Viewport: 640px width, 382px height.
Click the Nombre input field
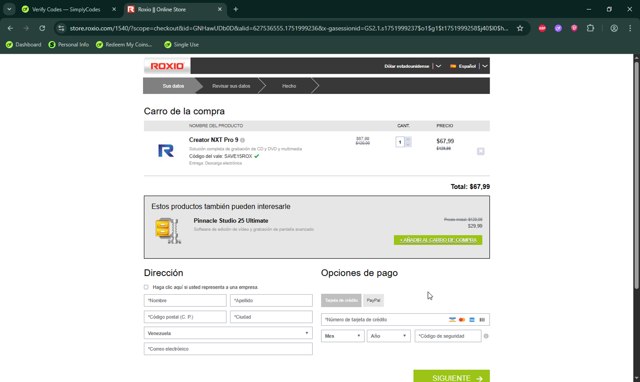(x=185, y=300)
